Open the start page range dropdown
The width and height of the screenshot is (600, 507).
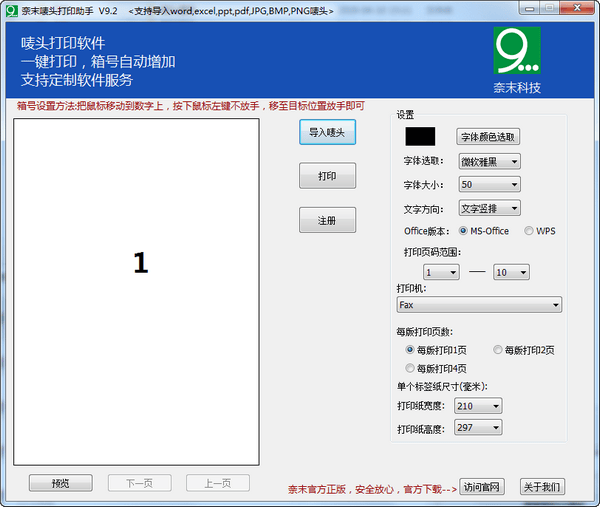pyautogui.click(x=441, y=272)
